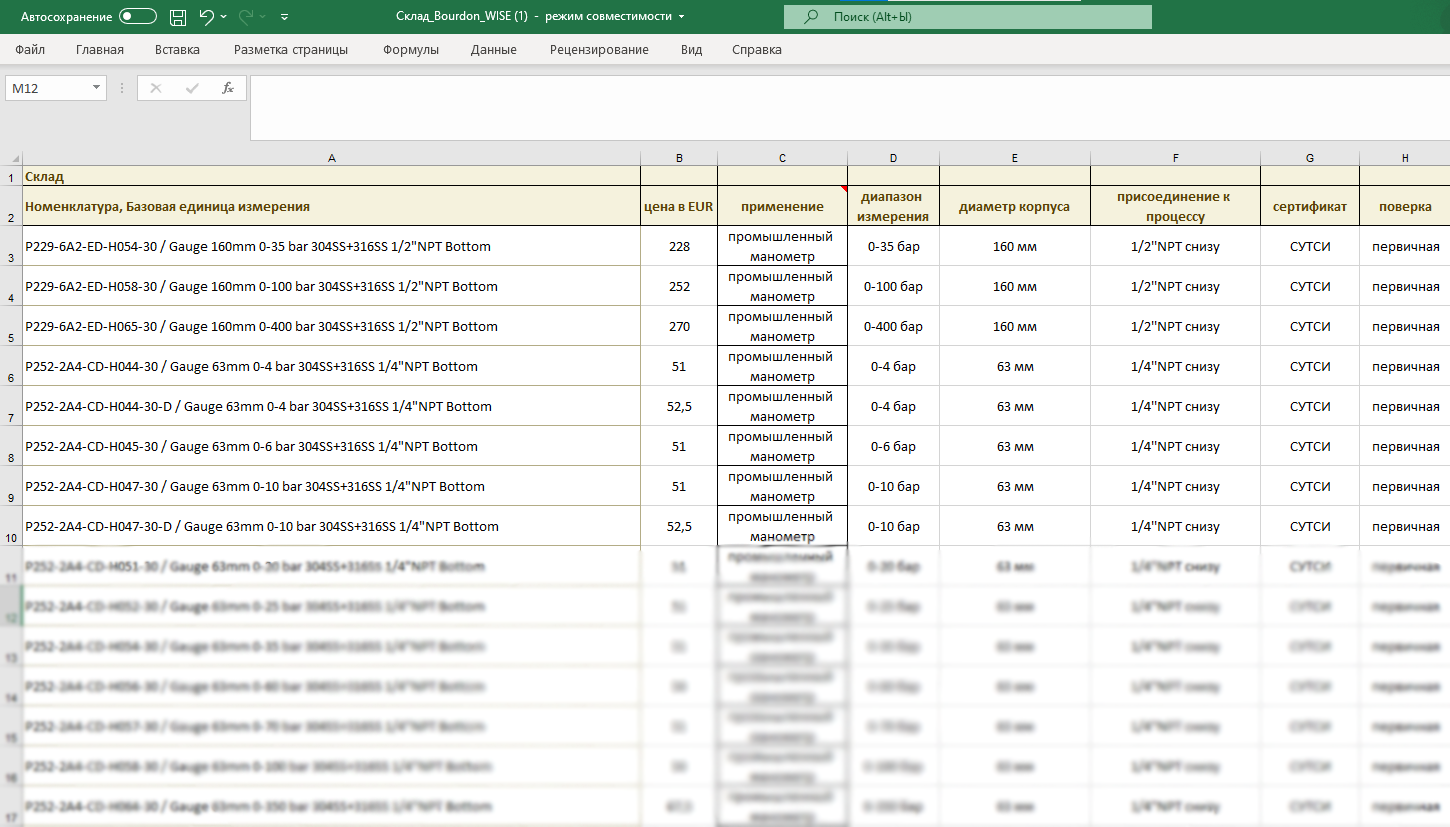Open Customize Quick Access Toolbar dropdown
Screen dimensions: 1450x827
(285, 17)
